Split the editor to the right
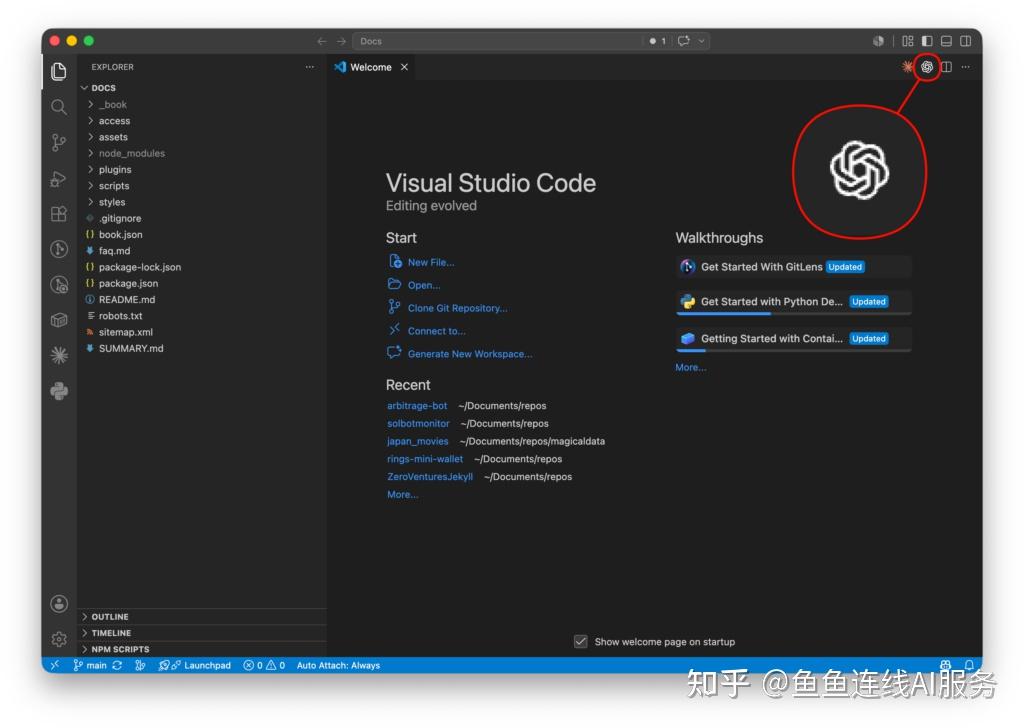Viewport: 1024px width, 728px height. [946, 67]
